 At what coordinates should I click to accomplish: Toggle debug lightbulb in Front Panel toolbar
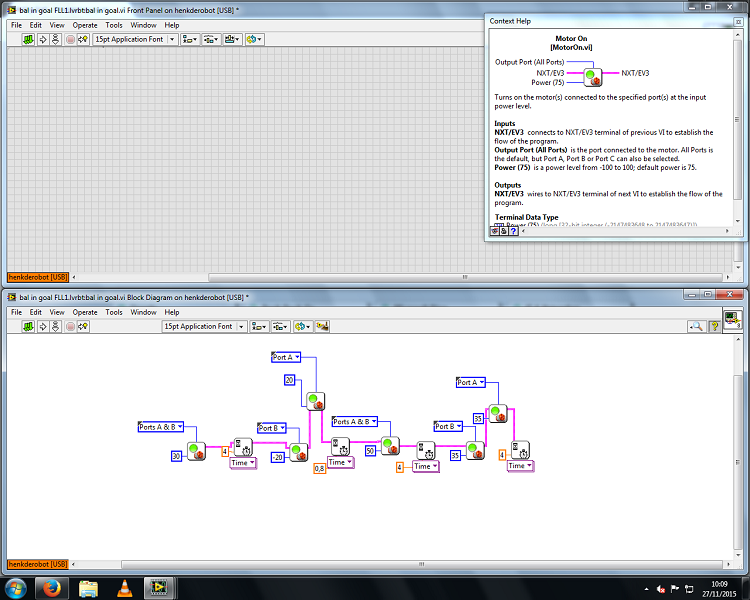(x=83, y=39)
